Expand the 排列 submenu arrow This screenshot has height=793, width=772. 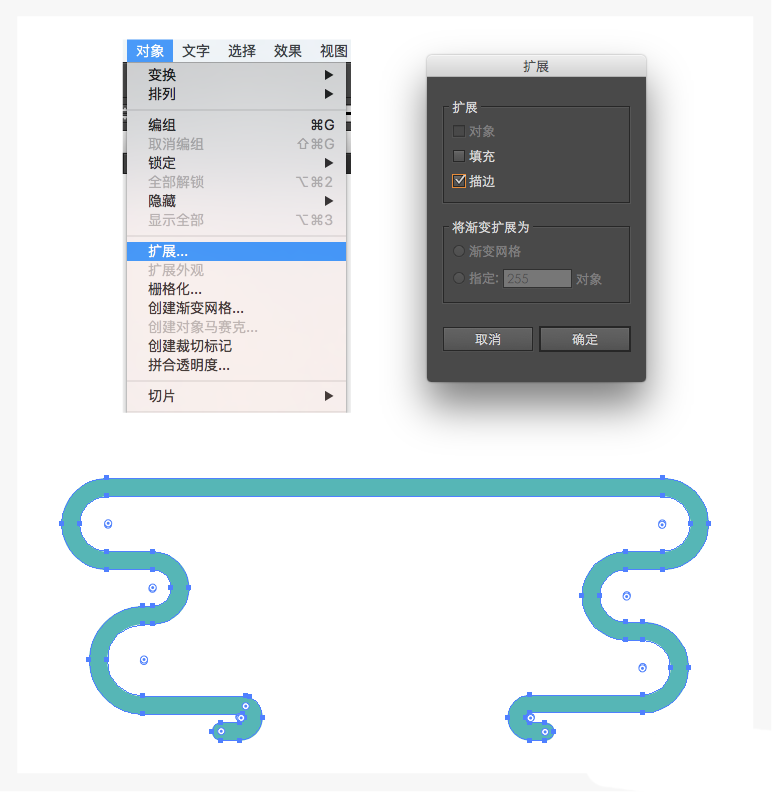tap(329, 94)
